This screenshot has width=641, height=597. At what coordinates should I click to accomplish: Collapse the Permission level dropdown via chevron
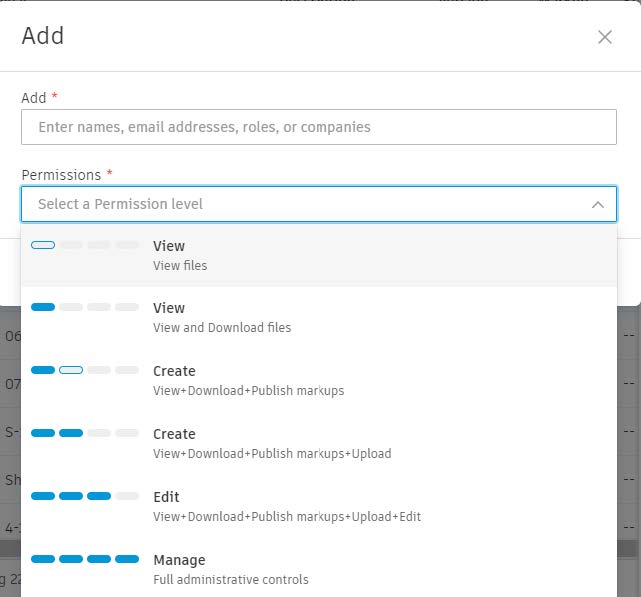598,204
